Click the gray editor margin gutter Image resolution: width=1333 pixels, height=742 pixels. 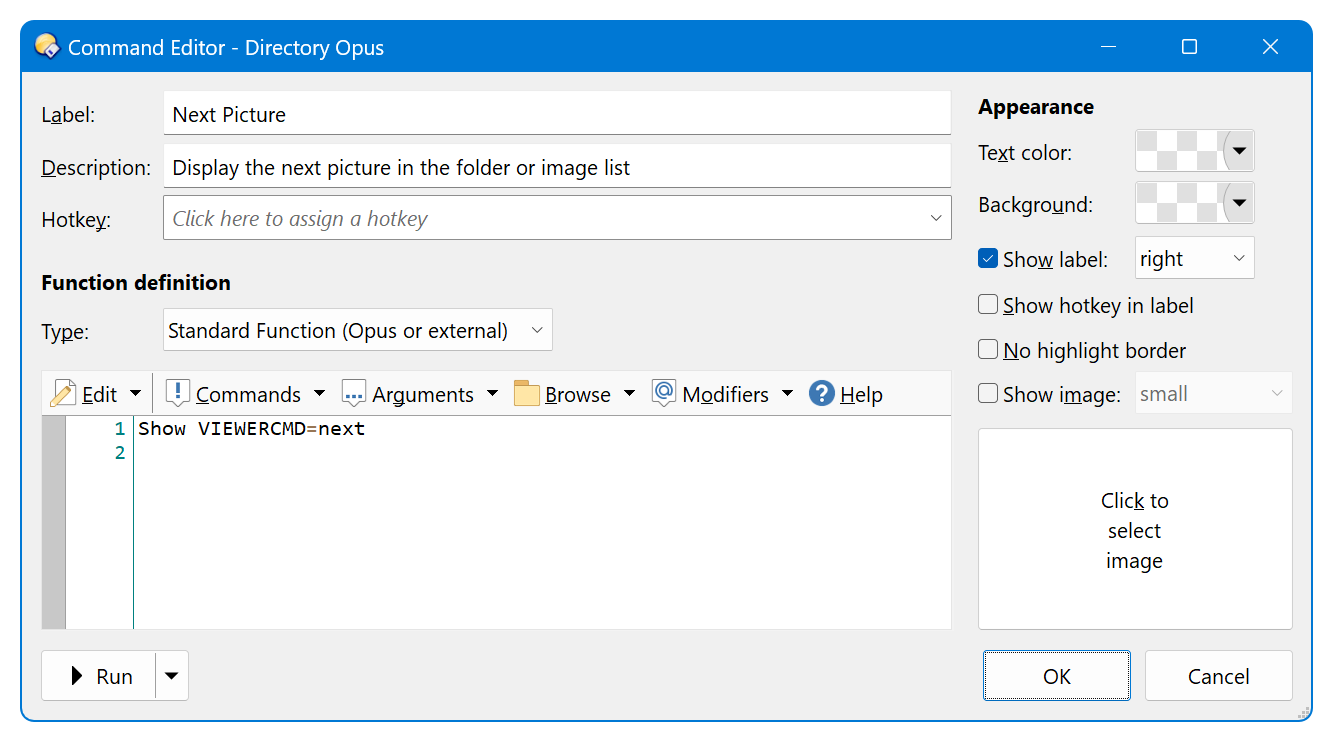[x=53, y=523]
